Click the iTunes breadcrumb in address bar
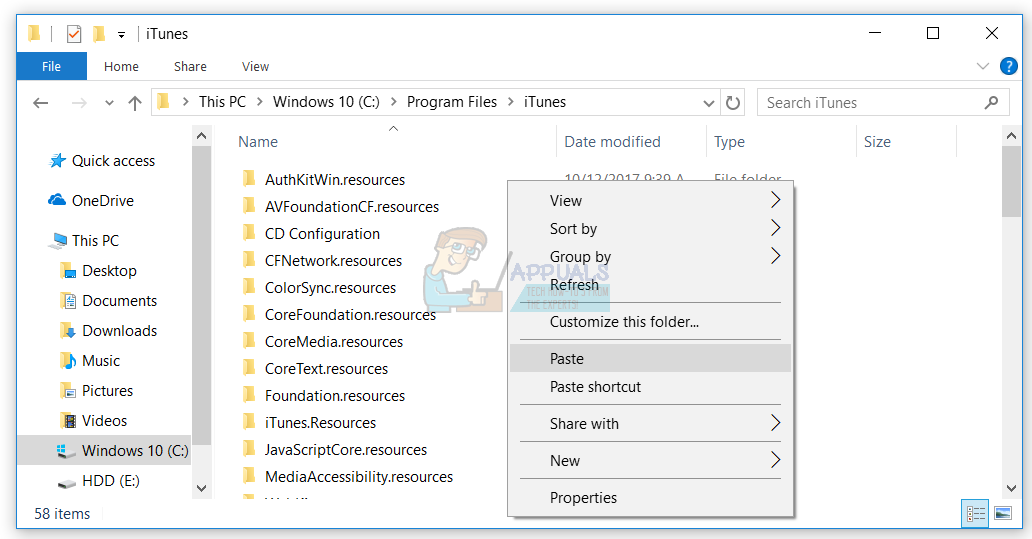The width and height of the screenshot is (1032, 539). click(x=545, y=102)
